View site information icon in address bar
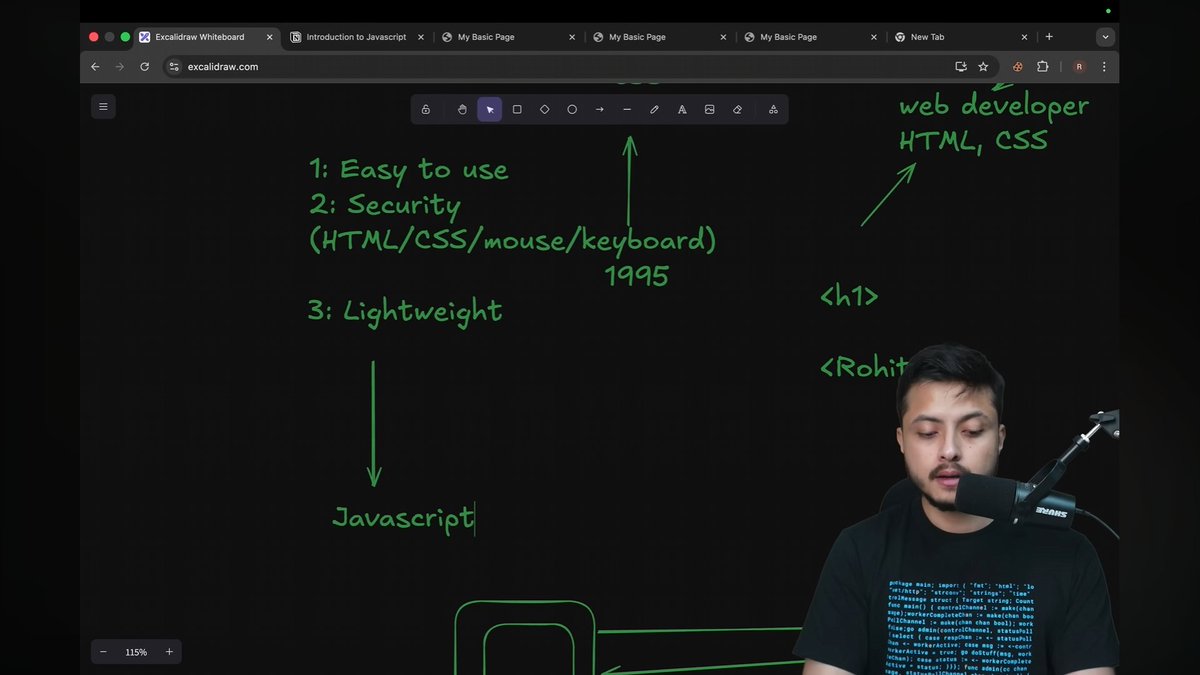This screenshot has height=675, width=1200. click(x=173, y=67)
